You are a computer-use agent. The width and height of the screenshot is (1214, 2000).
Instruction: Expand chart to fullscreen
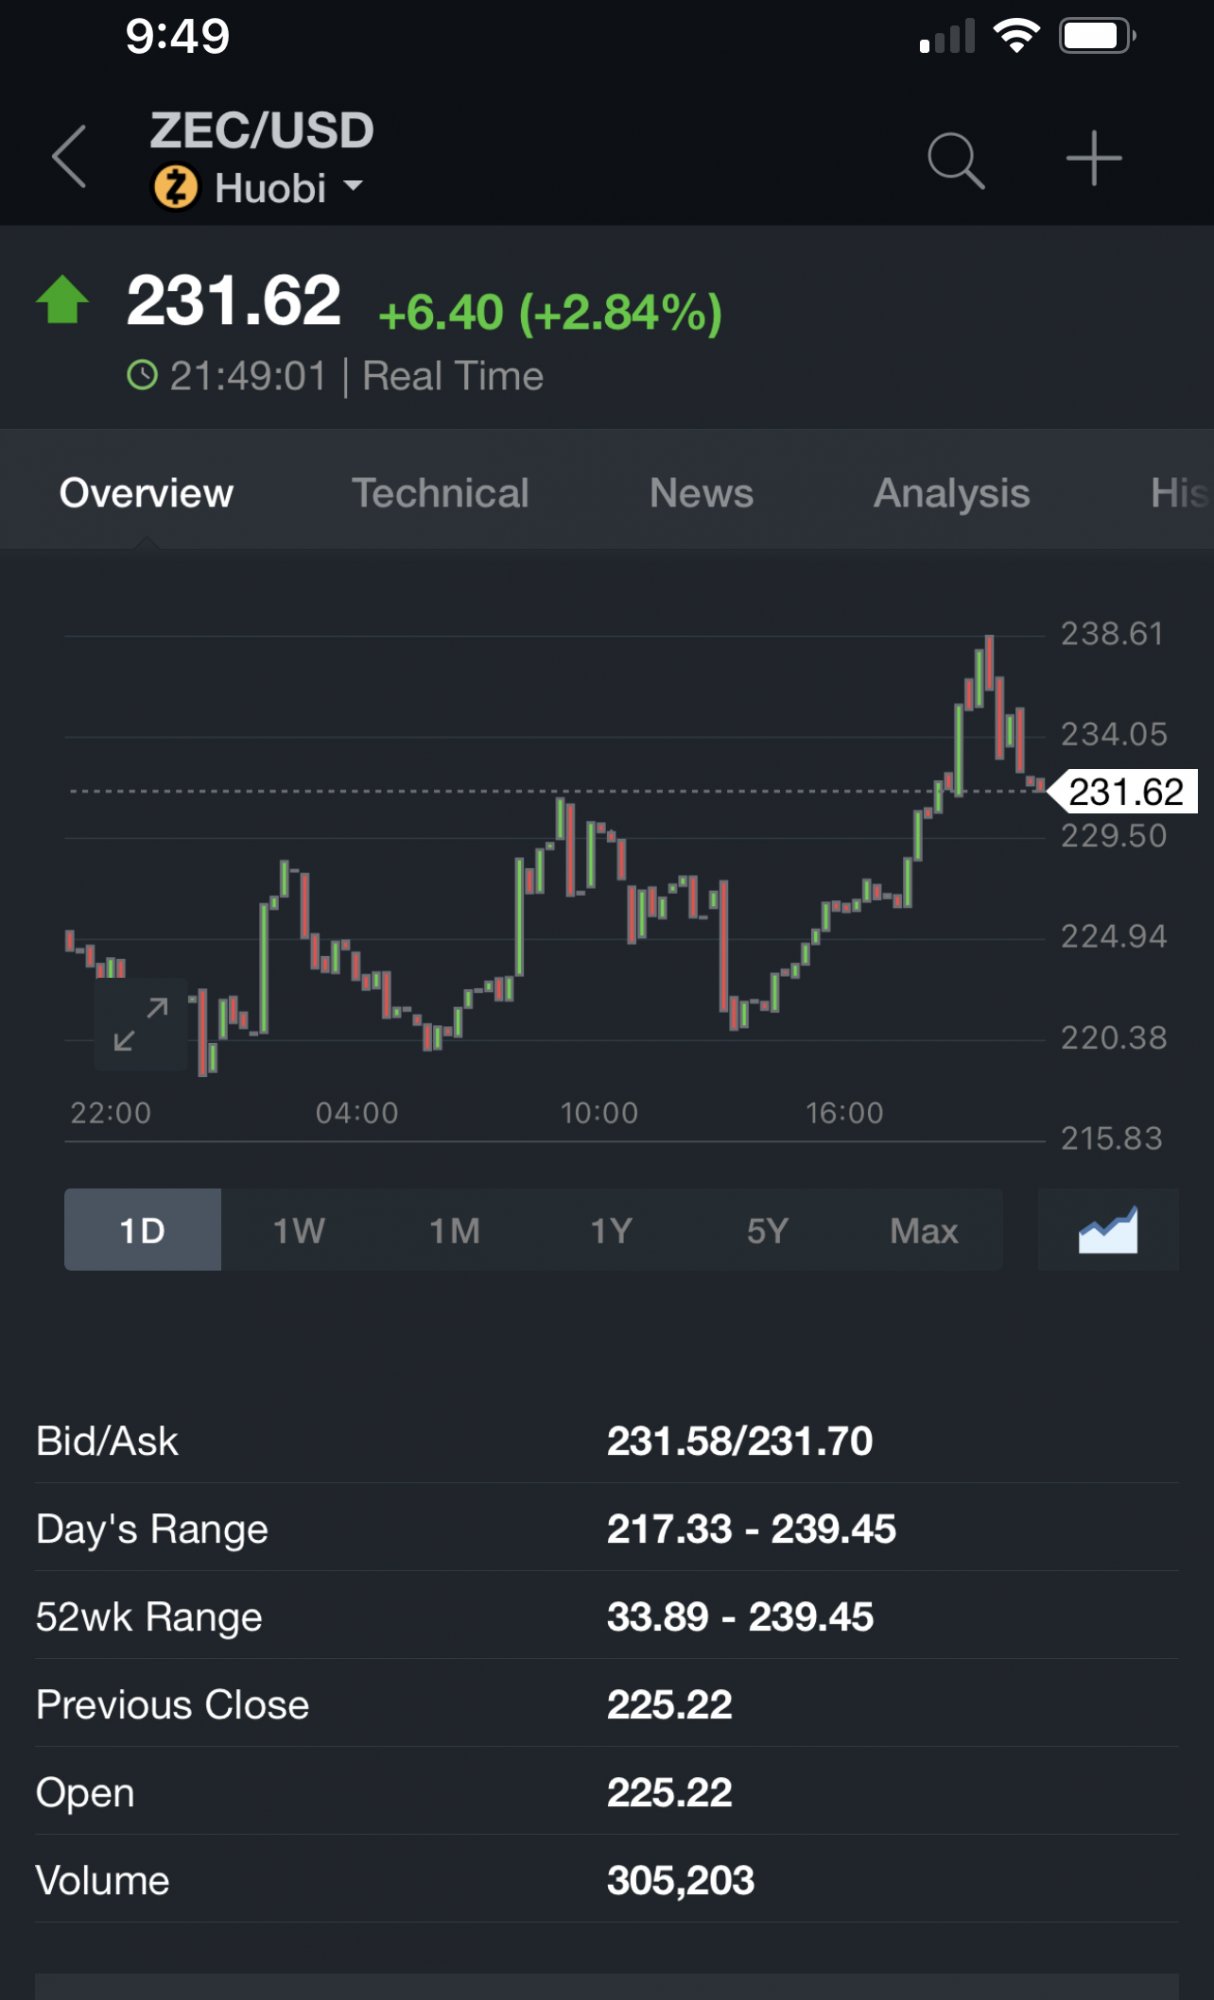pos(141,1024)
